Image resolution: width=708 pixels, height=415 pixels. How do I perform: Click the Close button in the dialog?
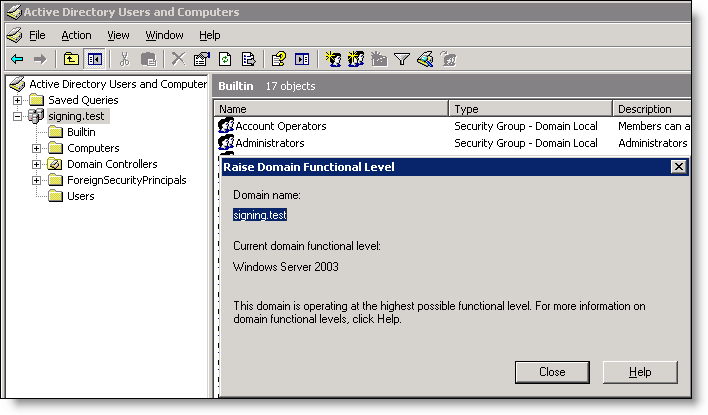pos(552,372)
